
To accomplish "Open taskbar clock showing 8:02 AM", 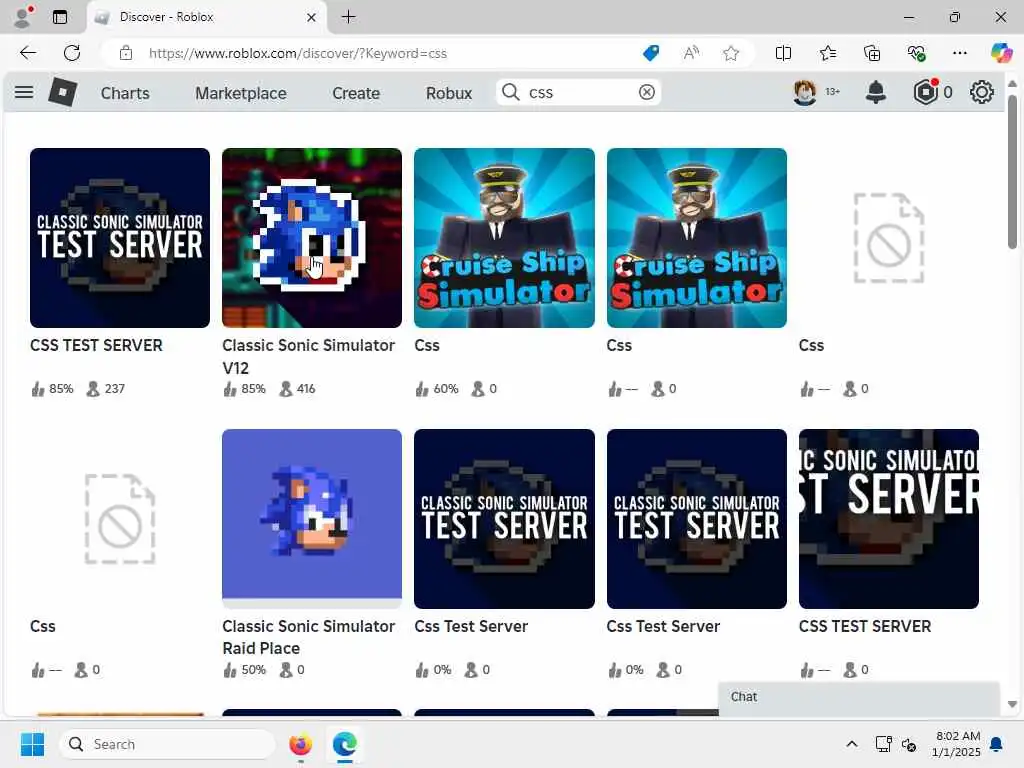I will point(956,744).
